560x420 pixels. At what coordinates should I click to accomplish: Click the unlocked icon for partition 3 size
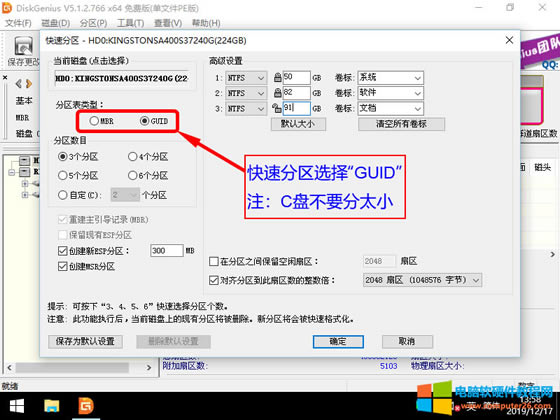277,108
